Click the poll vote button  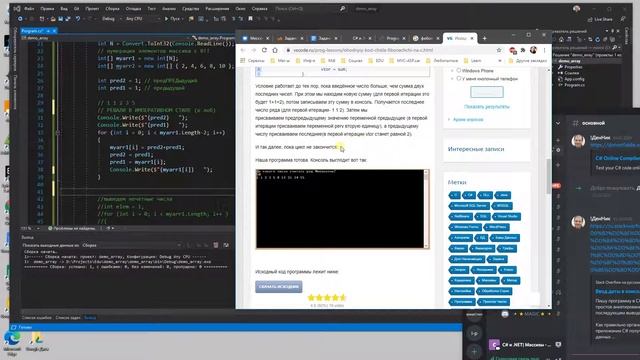[487, 92]
